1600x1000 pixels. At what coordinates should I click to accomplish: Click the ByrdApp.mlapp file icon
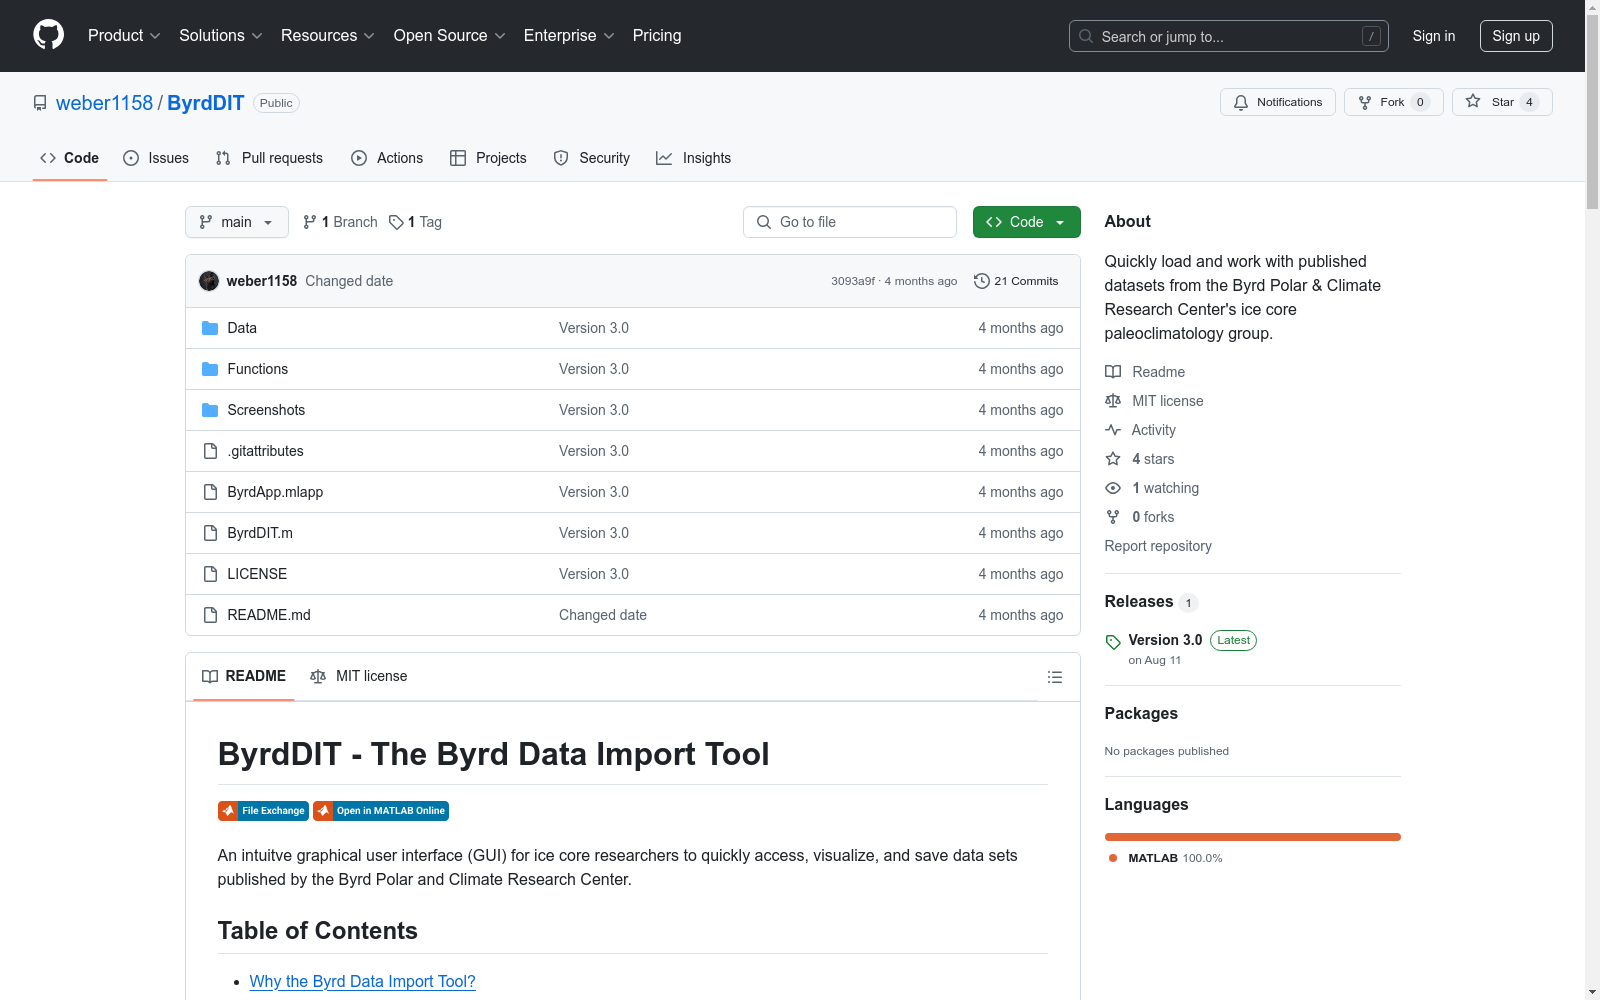(210, 492)
